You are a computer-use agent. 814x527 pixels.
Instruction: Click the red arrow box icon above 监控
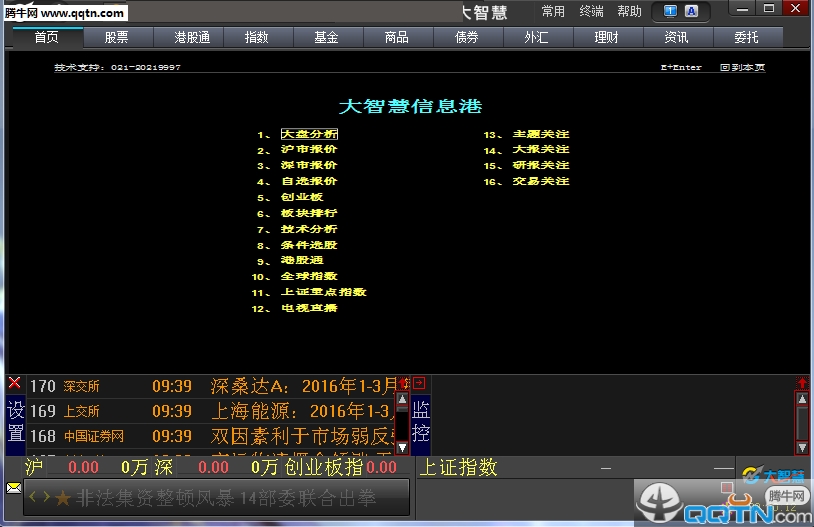coord(419,383)
